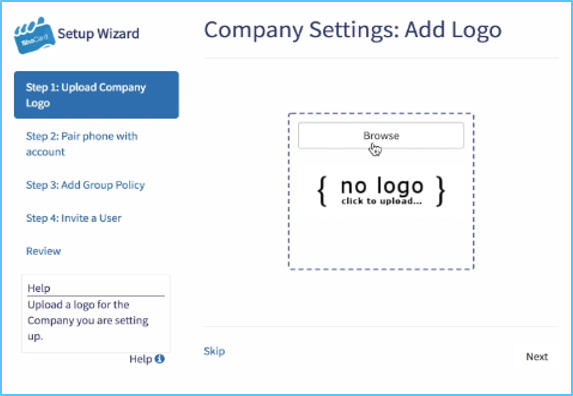Click the help text about uploading a logo
The width and height of the screenshot is (573, 396).
pyautogui.click(x=88, y=320)
